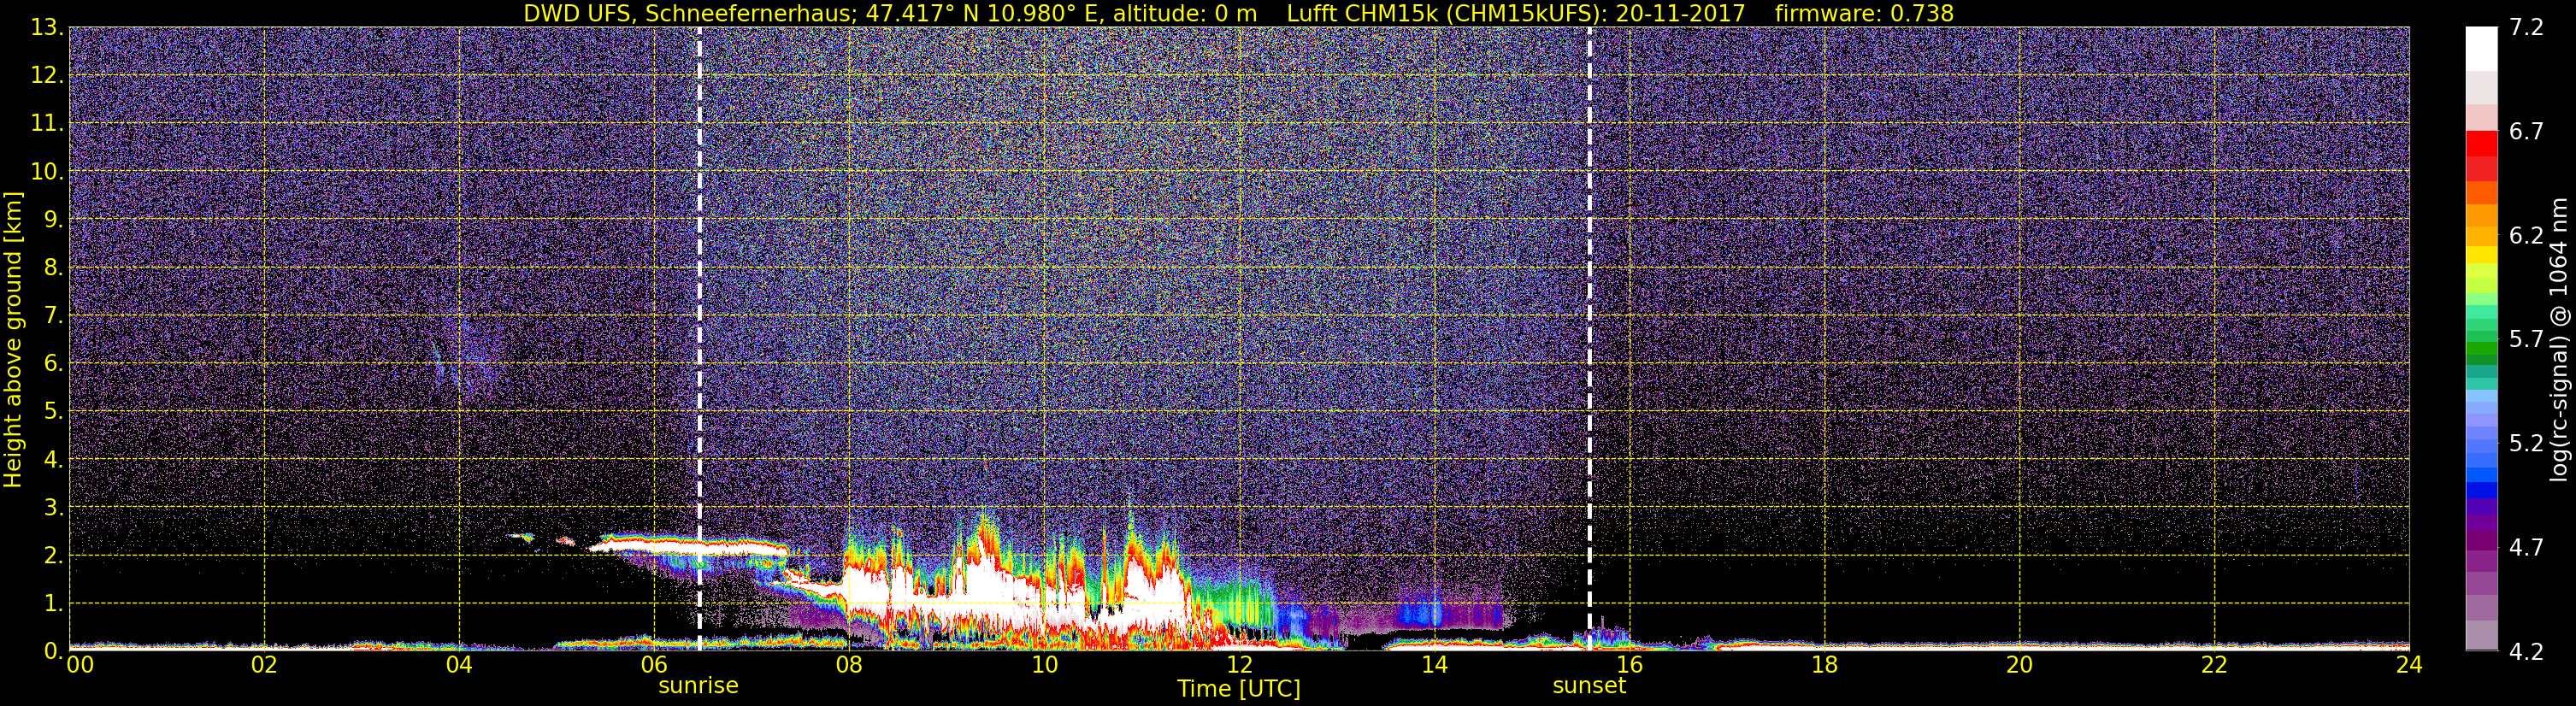Click the y-axis tick label '1.'
The width and height of the screenshot is (2576, 706).
[53, 603]
